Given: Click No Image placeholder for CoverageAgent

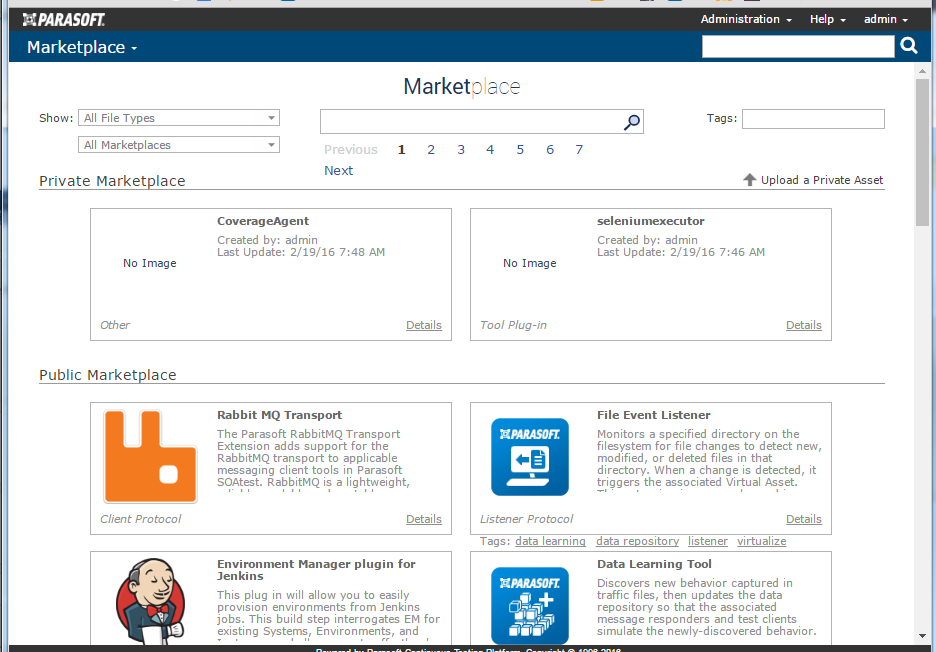Looking at the screenshot, I should click(150, 263).
